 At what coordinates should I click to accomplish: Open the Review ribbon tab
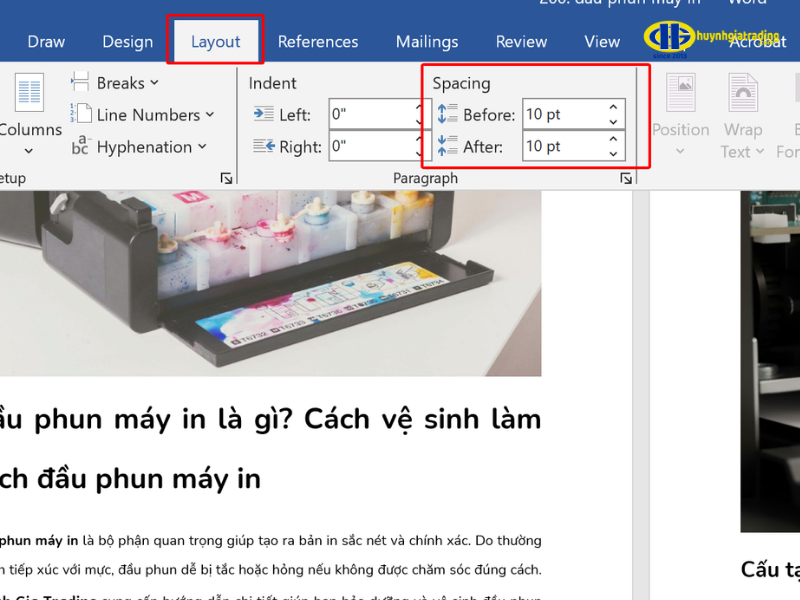pos(520,42)
